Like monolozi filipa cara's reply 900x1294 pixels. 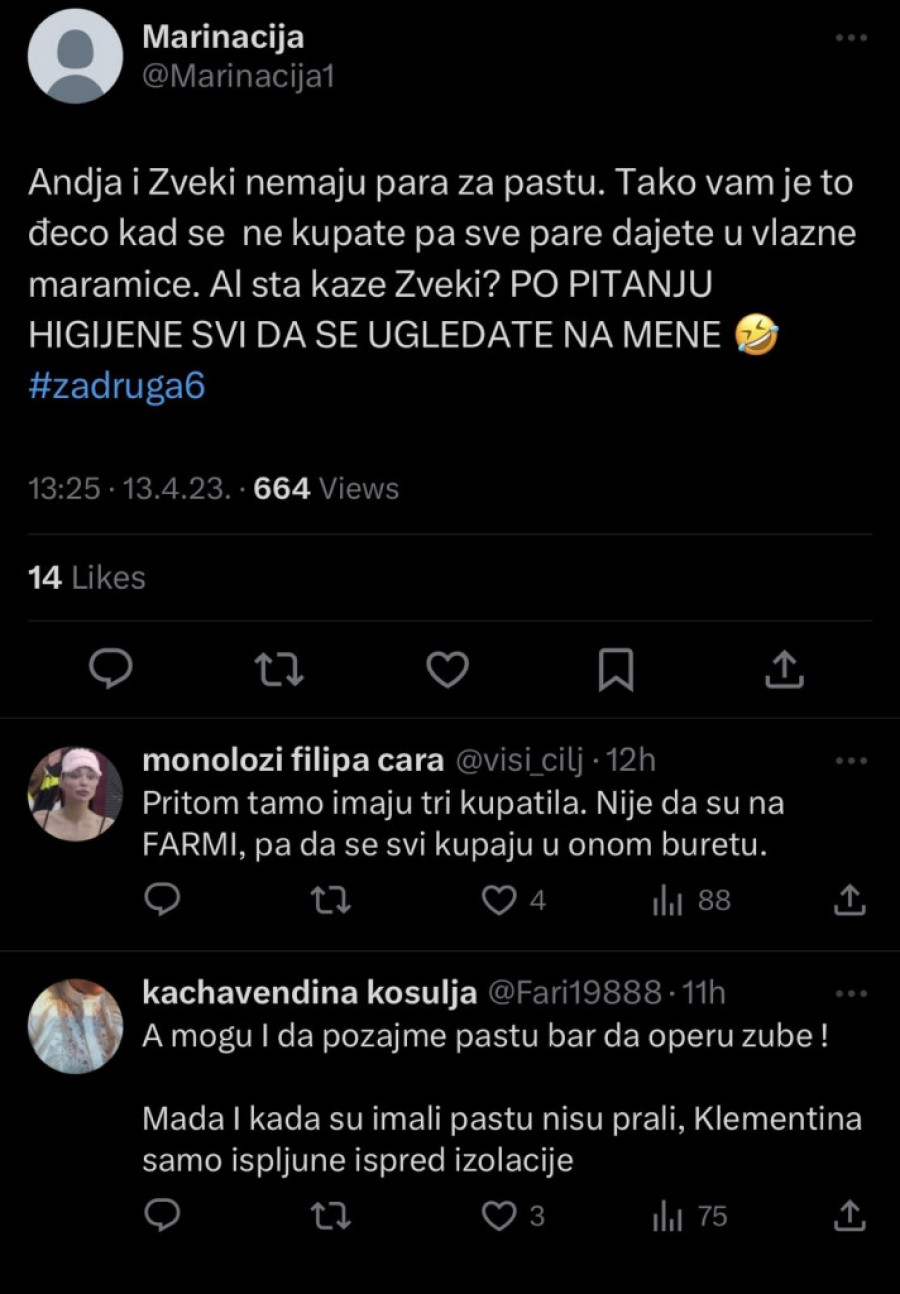pos(500,901)
